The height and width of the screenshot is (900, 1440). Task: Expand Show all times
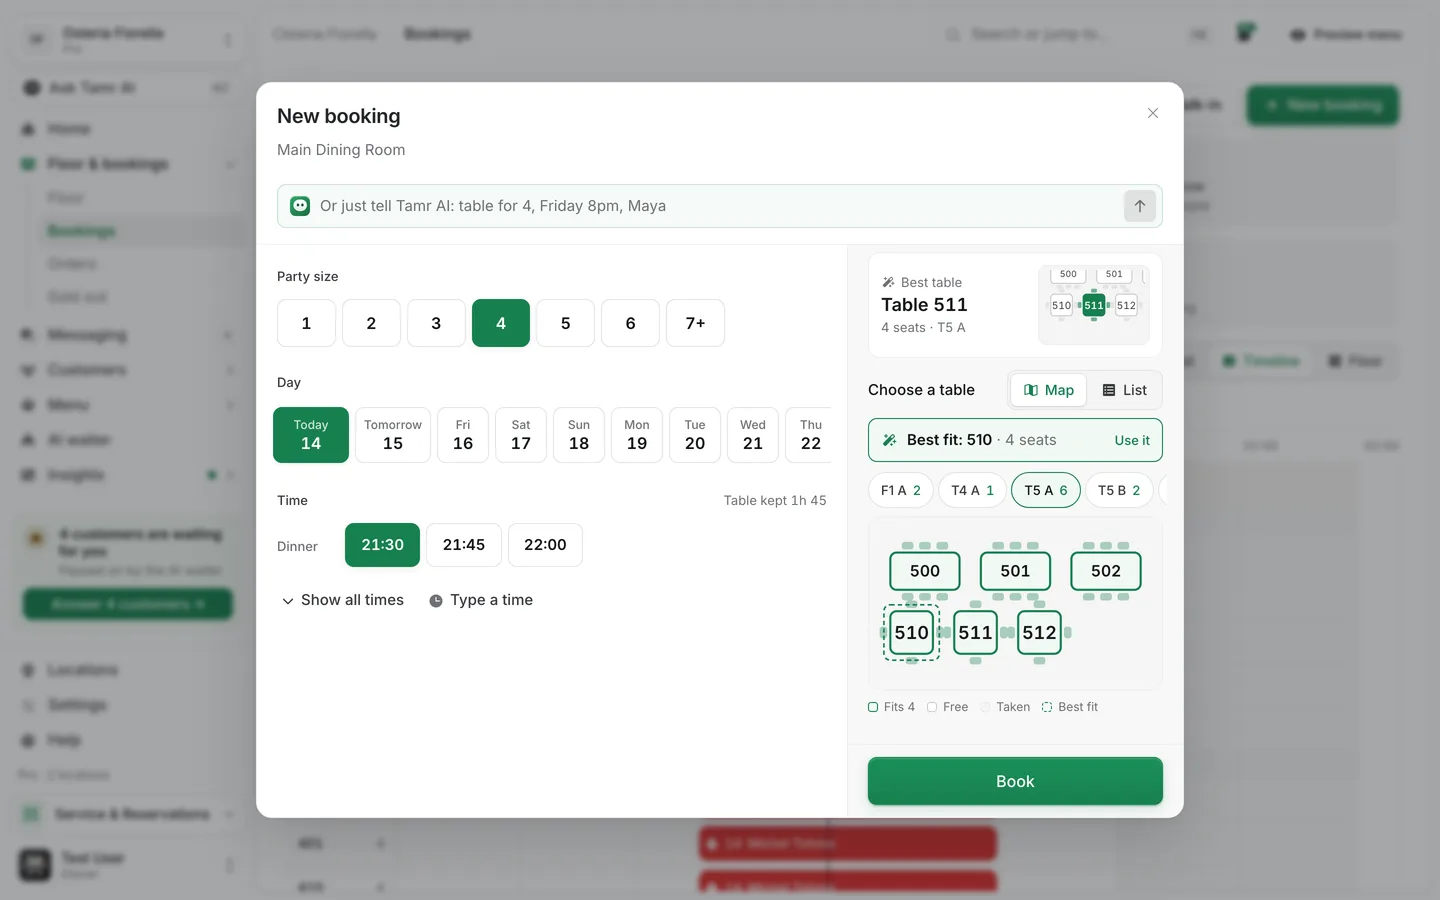pyautogui.click(x=343, y=600)
